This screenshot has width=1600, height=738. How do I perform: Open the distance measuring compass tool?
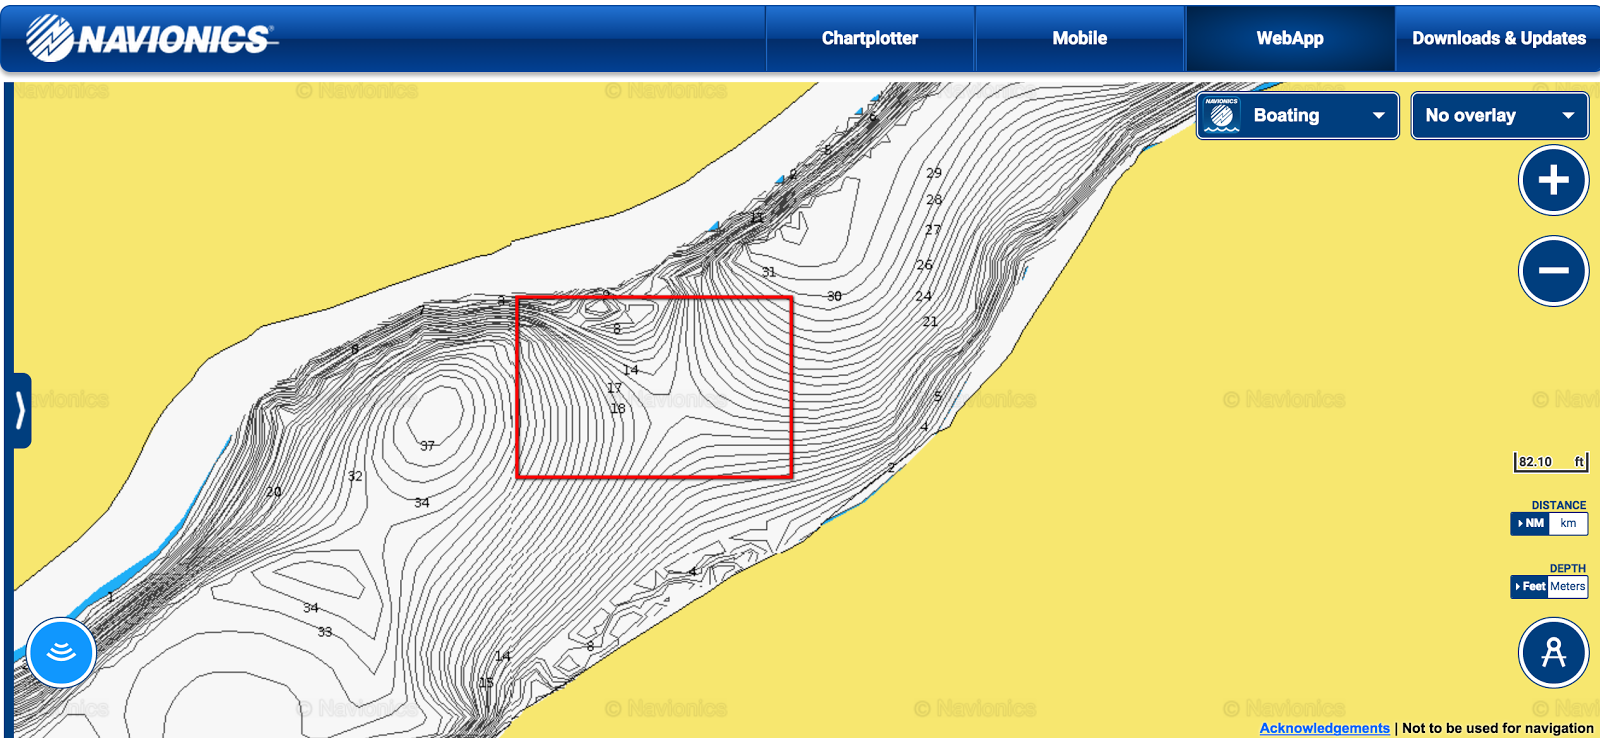coord(1553,652)
